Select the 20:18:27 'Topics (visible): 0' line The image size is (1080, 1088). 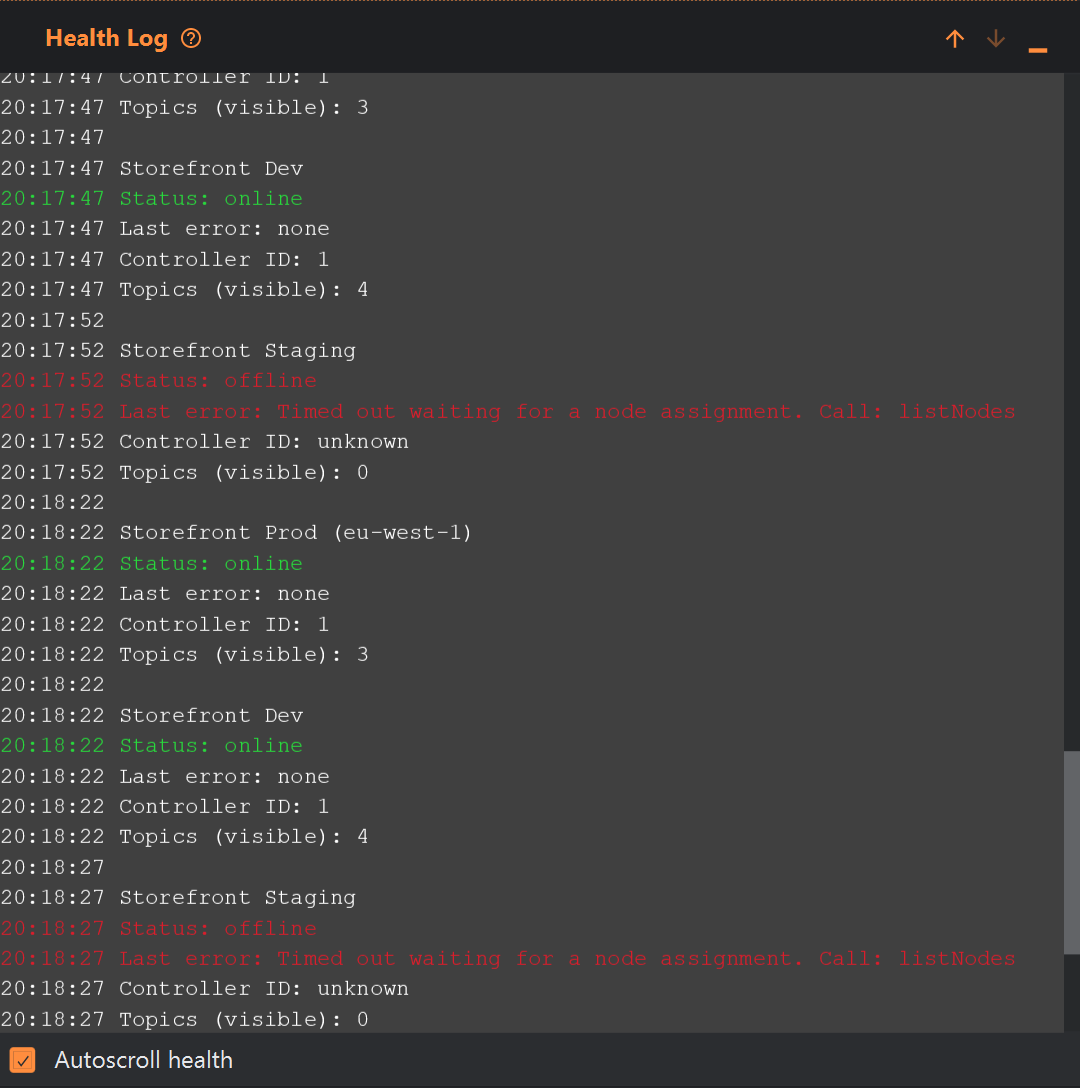(x=185, y=1019)
